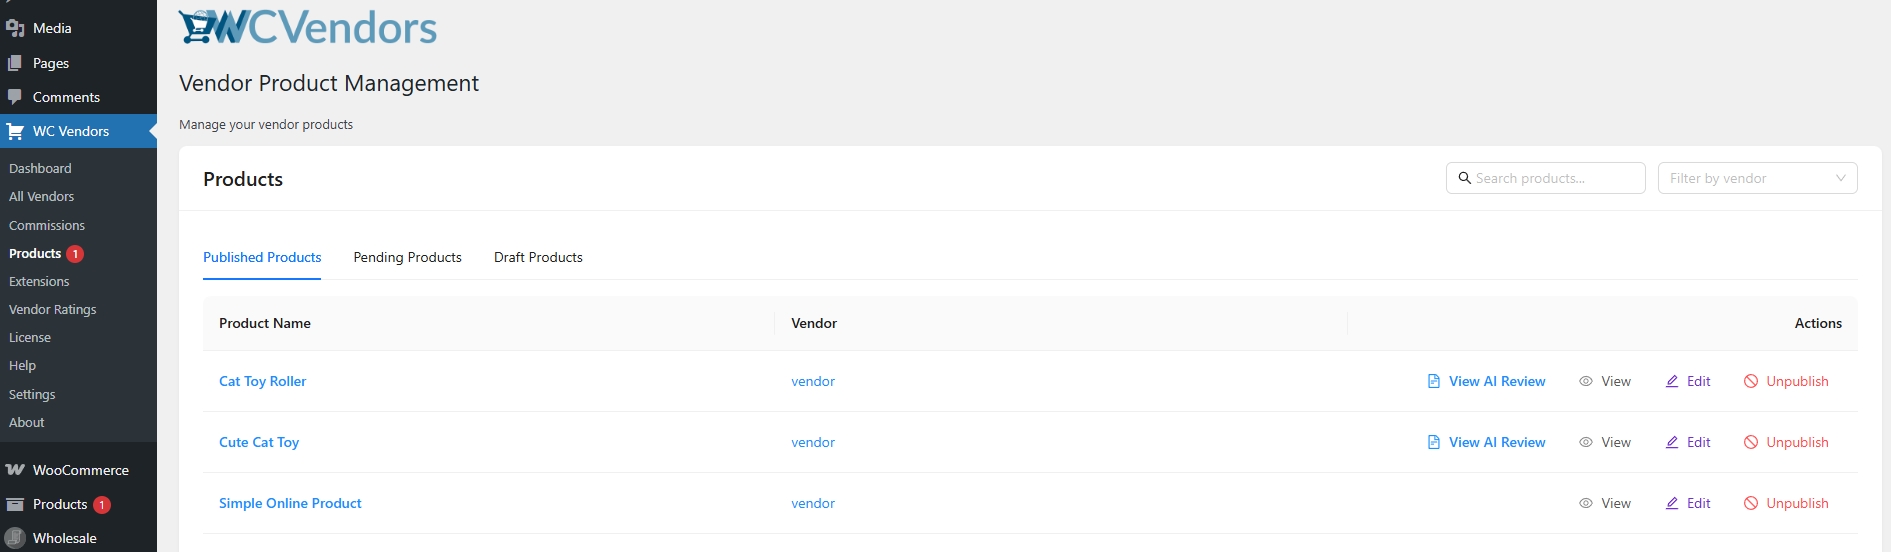Expand the Filter by vendor dropdown

[x=1757, y=178]
